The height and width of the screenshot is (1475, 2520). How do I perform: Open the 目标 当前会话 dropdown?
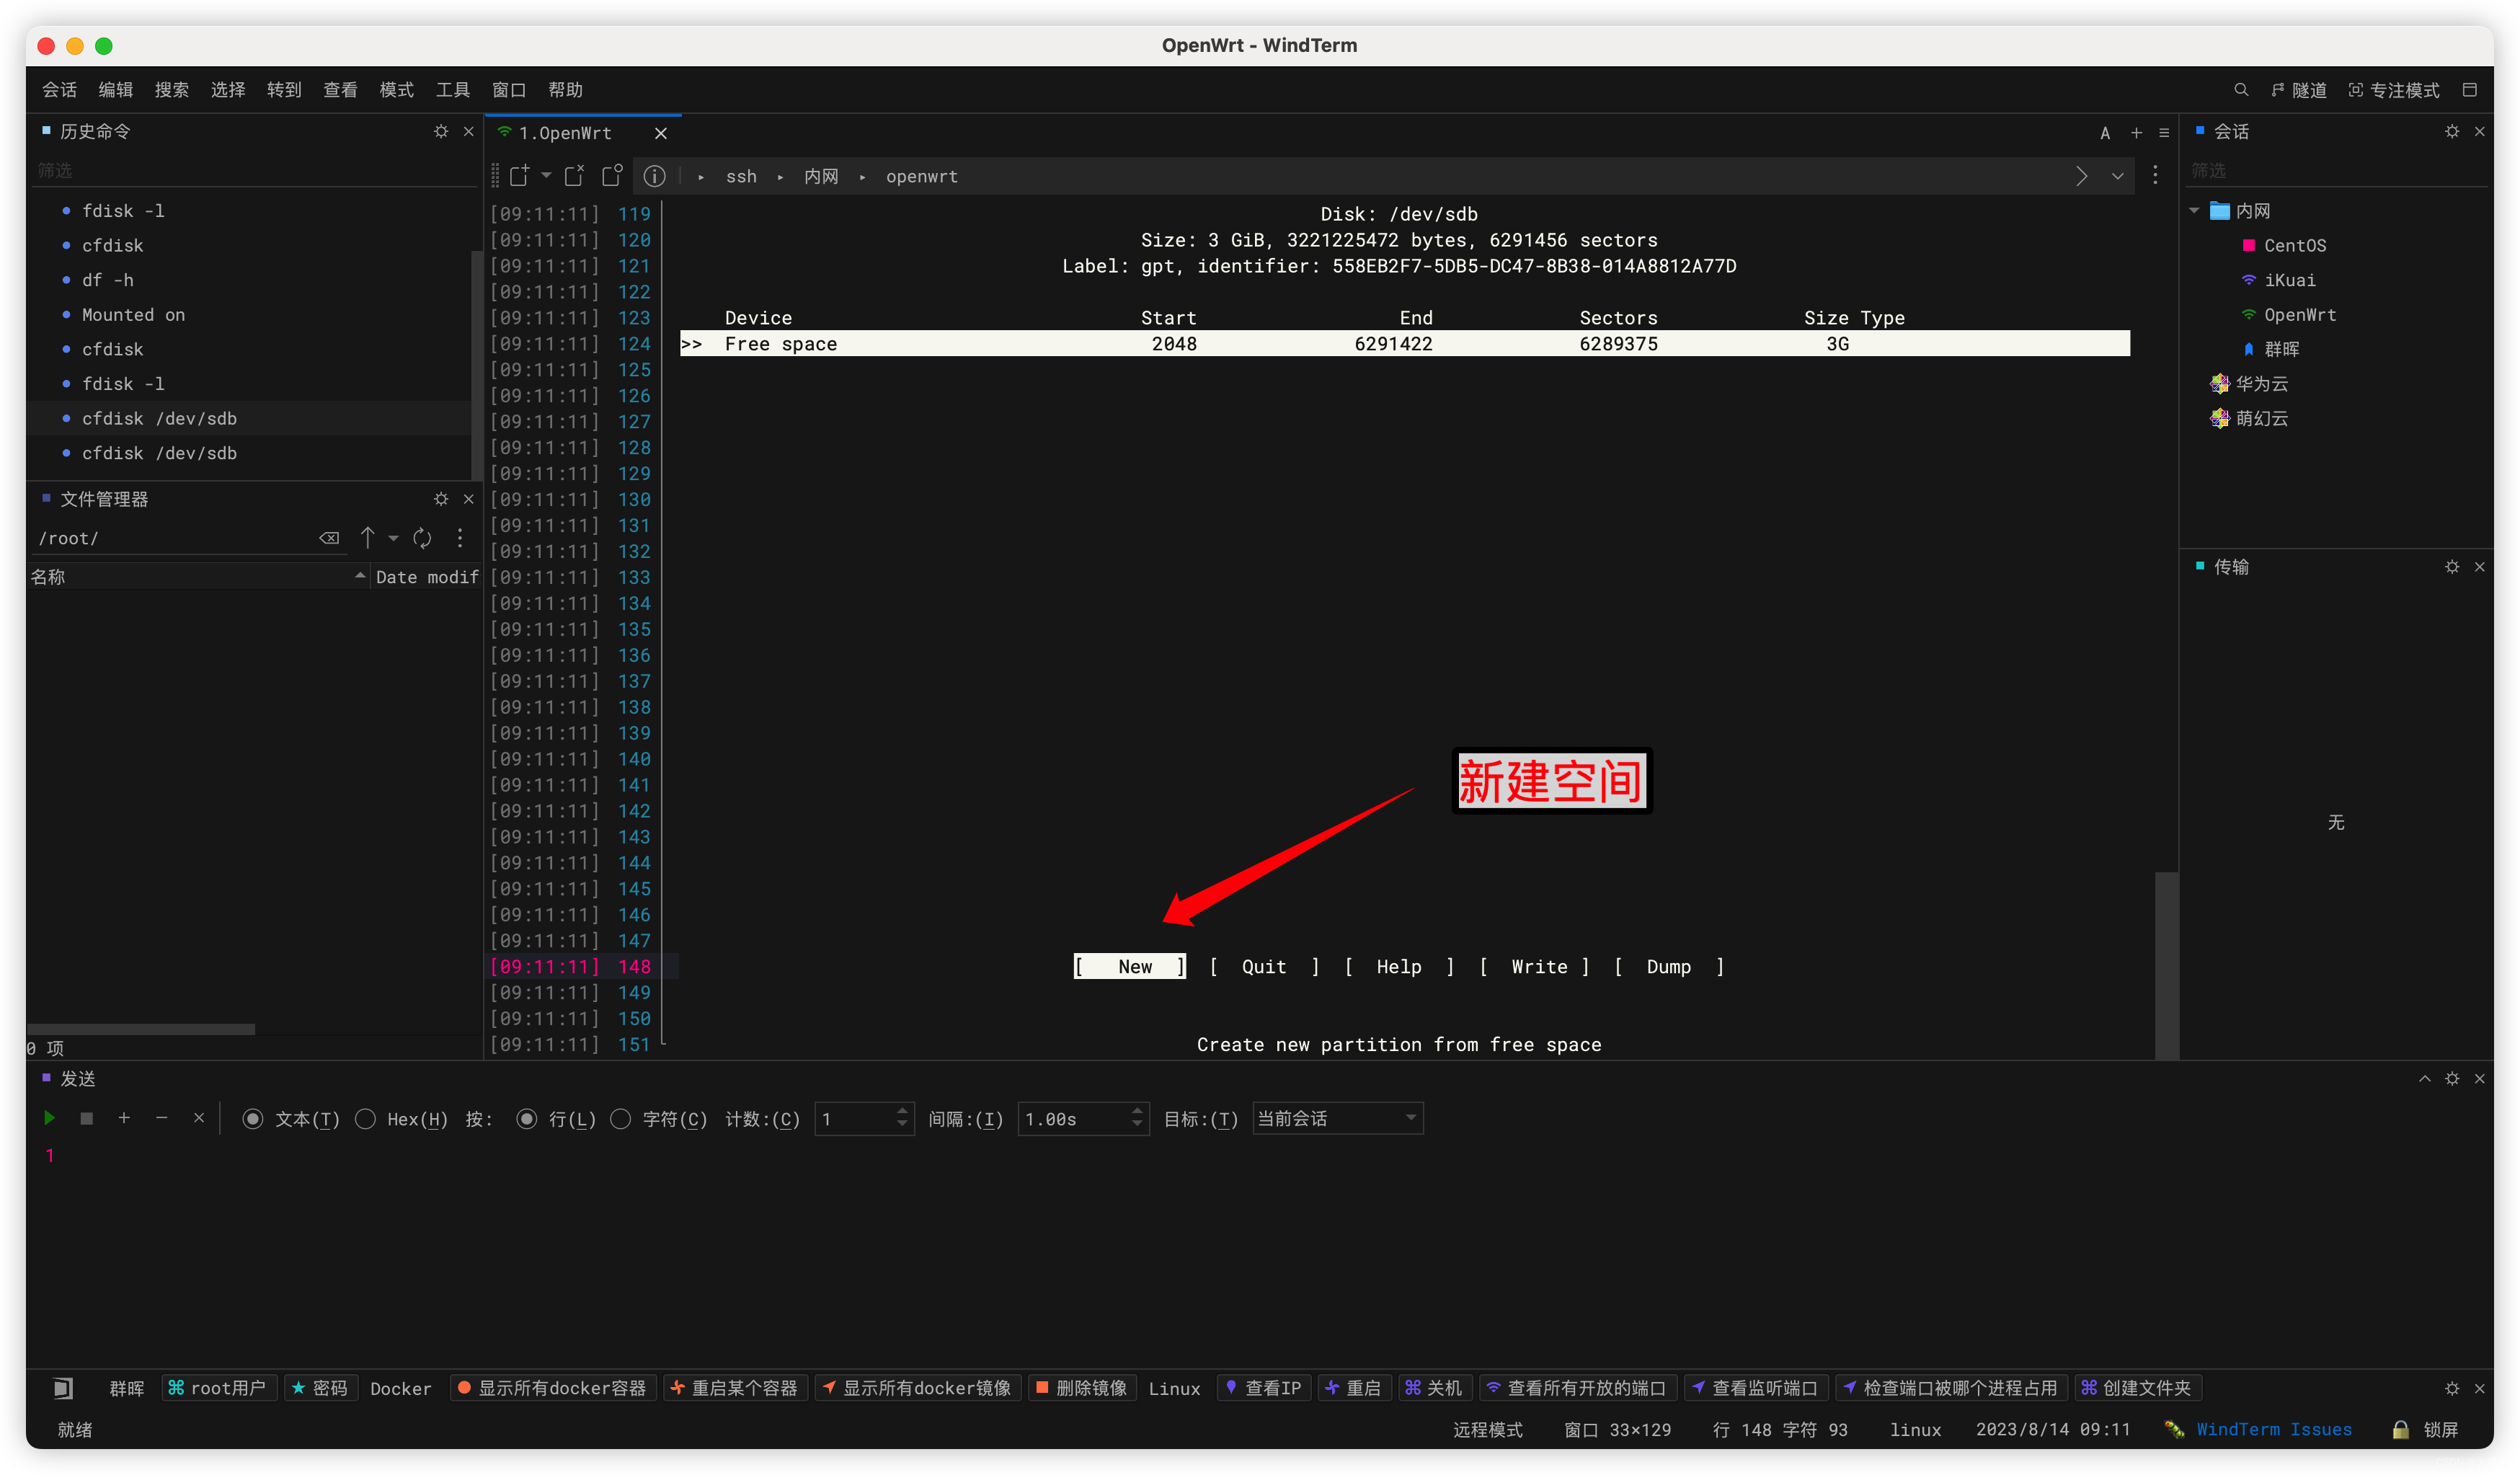click(x=1337, y=1118)
